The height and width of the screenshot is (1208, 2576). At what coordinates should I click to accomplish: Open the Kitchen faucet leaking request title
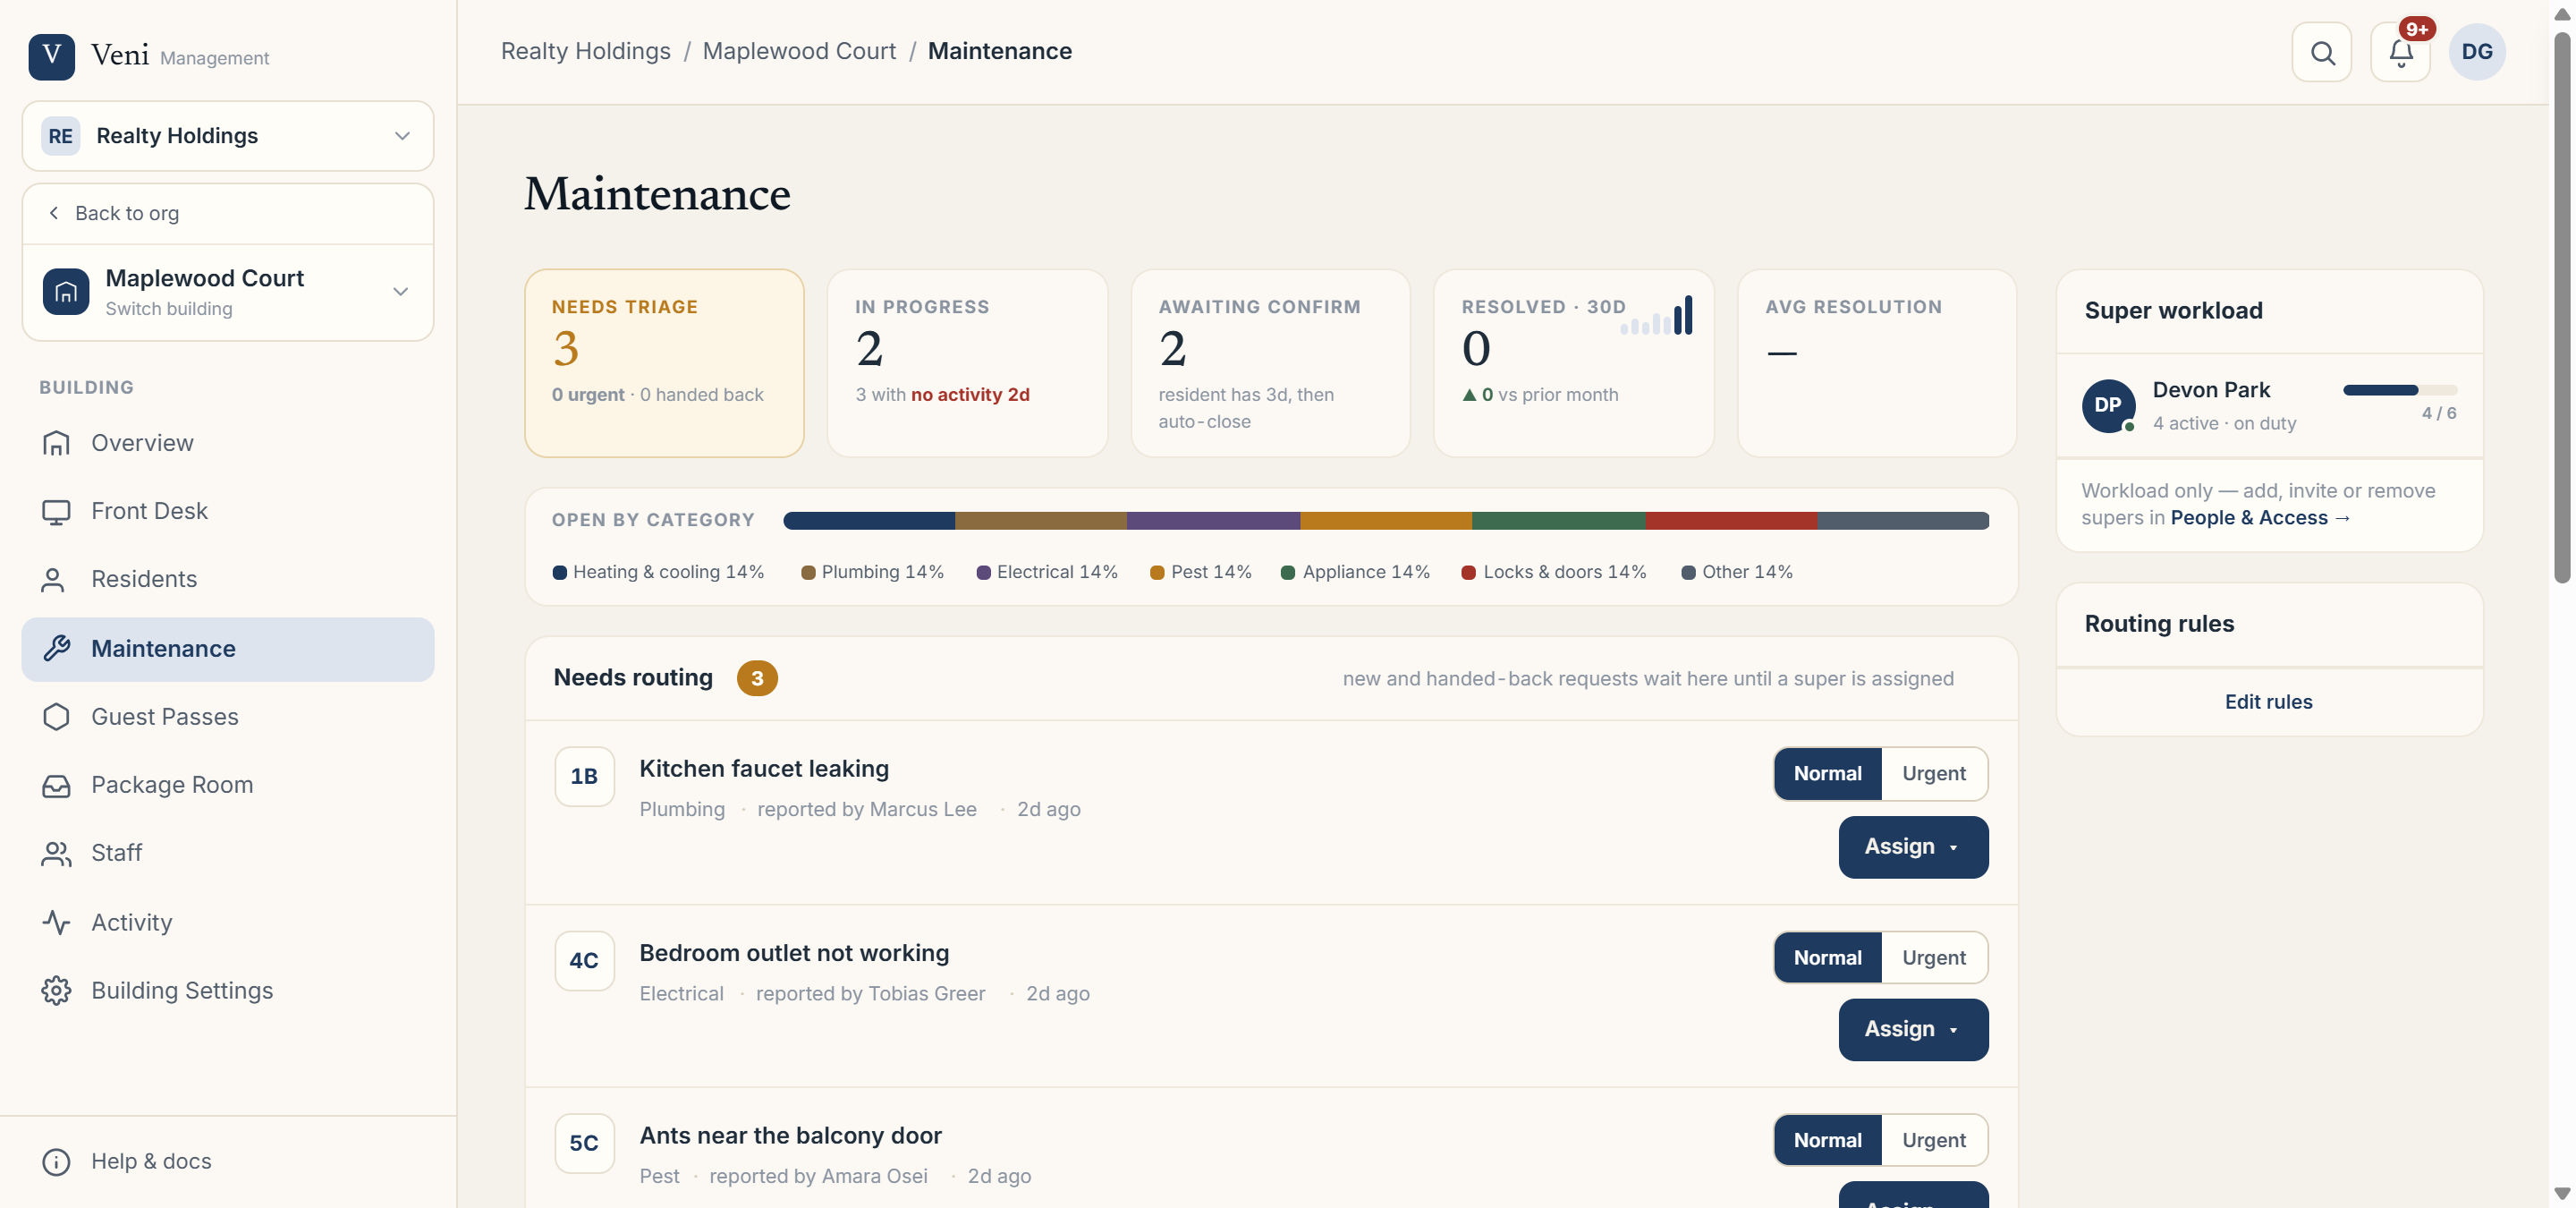[x=763, y=768]
